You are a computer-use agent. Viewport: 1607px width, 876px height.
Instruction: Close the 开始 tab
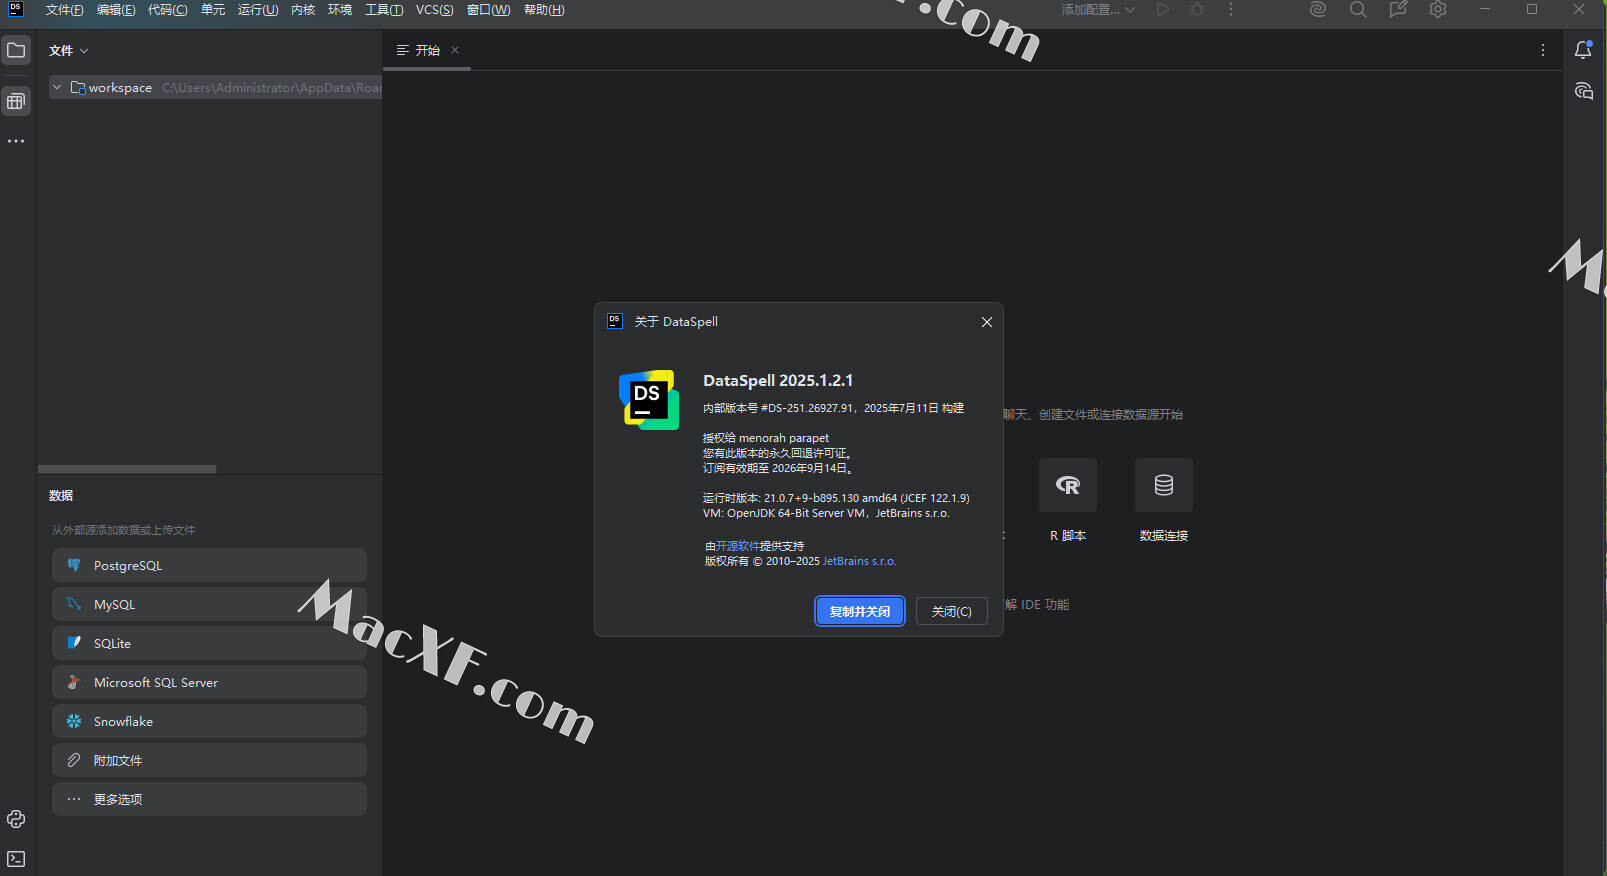(455, 50)
